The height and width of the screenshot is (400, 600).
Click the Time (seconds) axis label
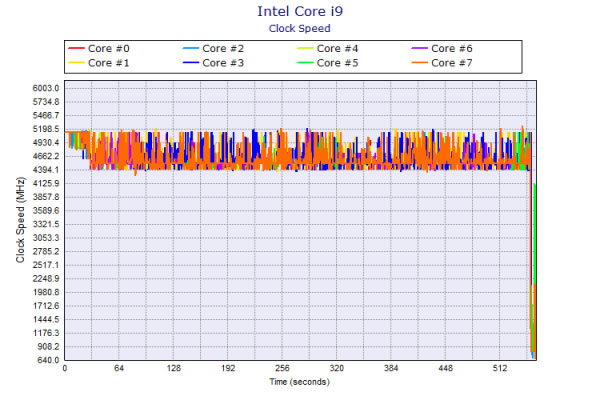point(299,382)
